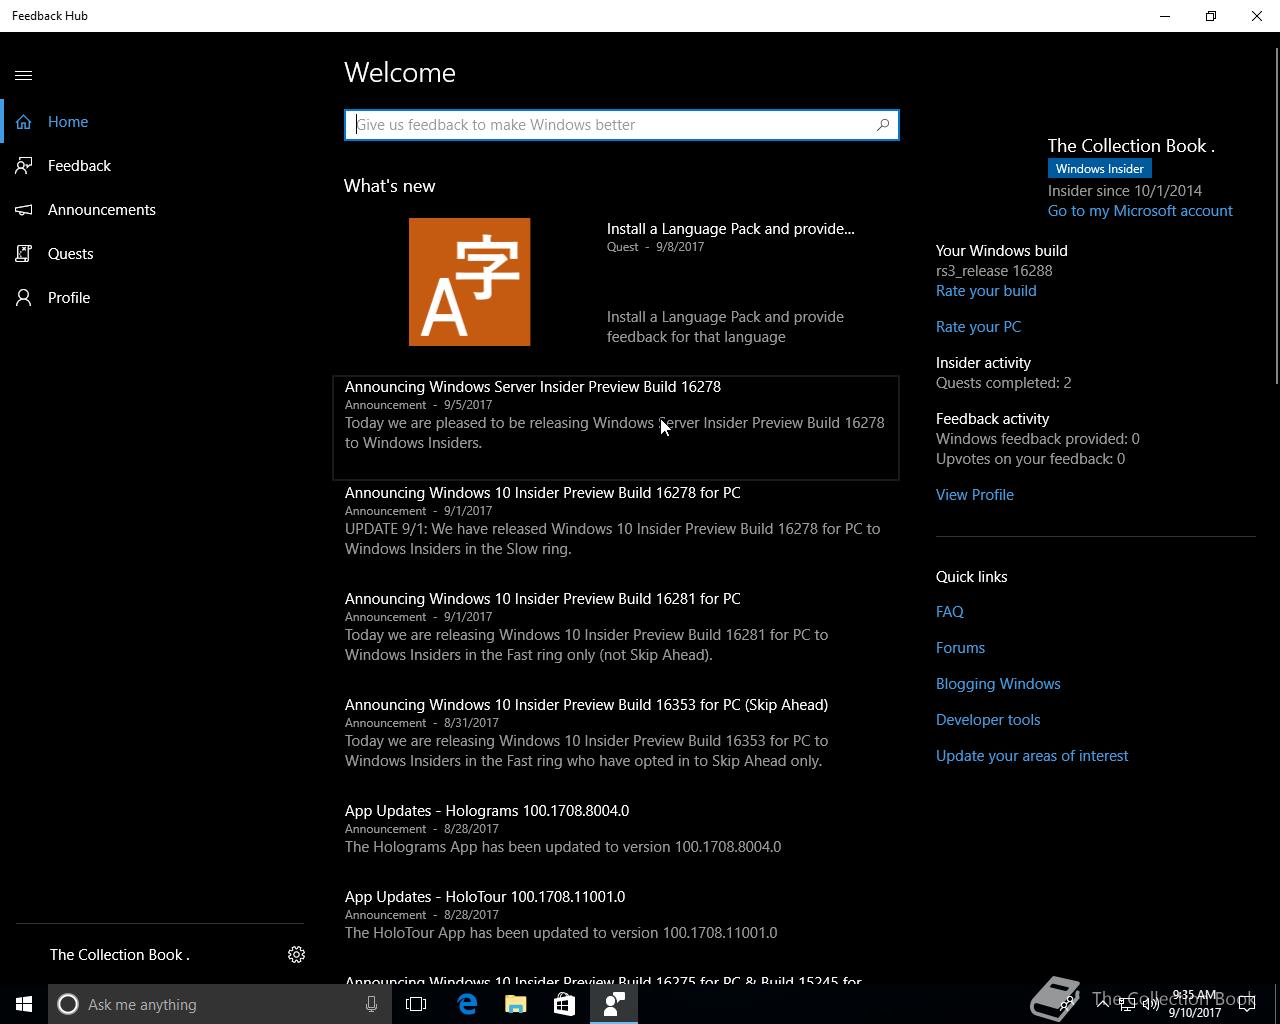Click Rate your build link
Image resolution: width=1280 pixels, height=1024 pixels.
(x=986, y=291)
